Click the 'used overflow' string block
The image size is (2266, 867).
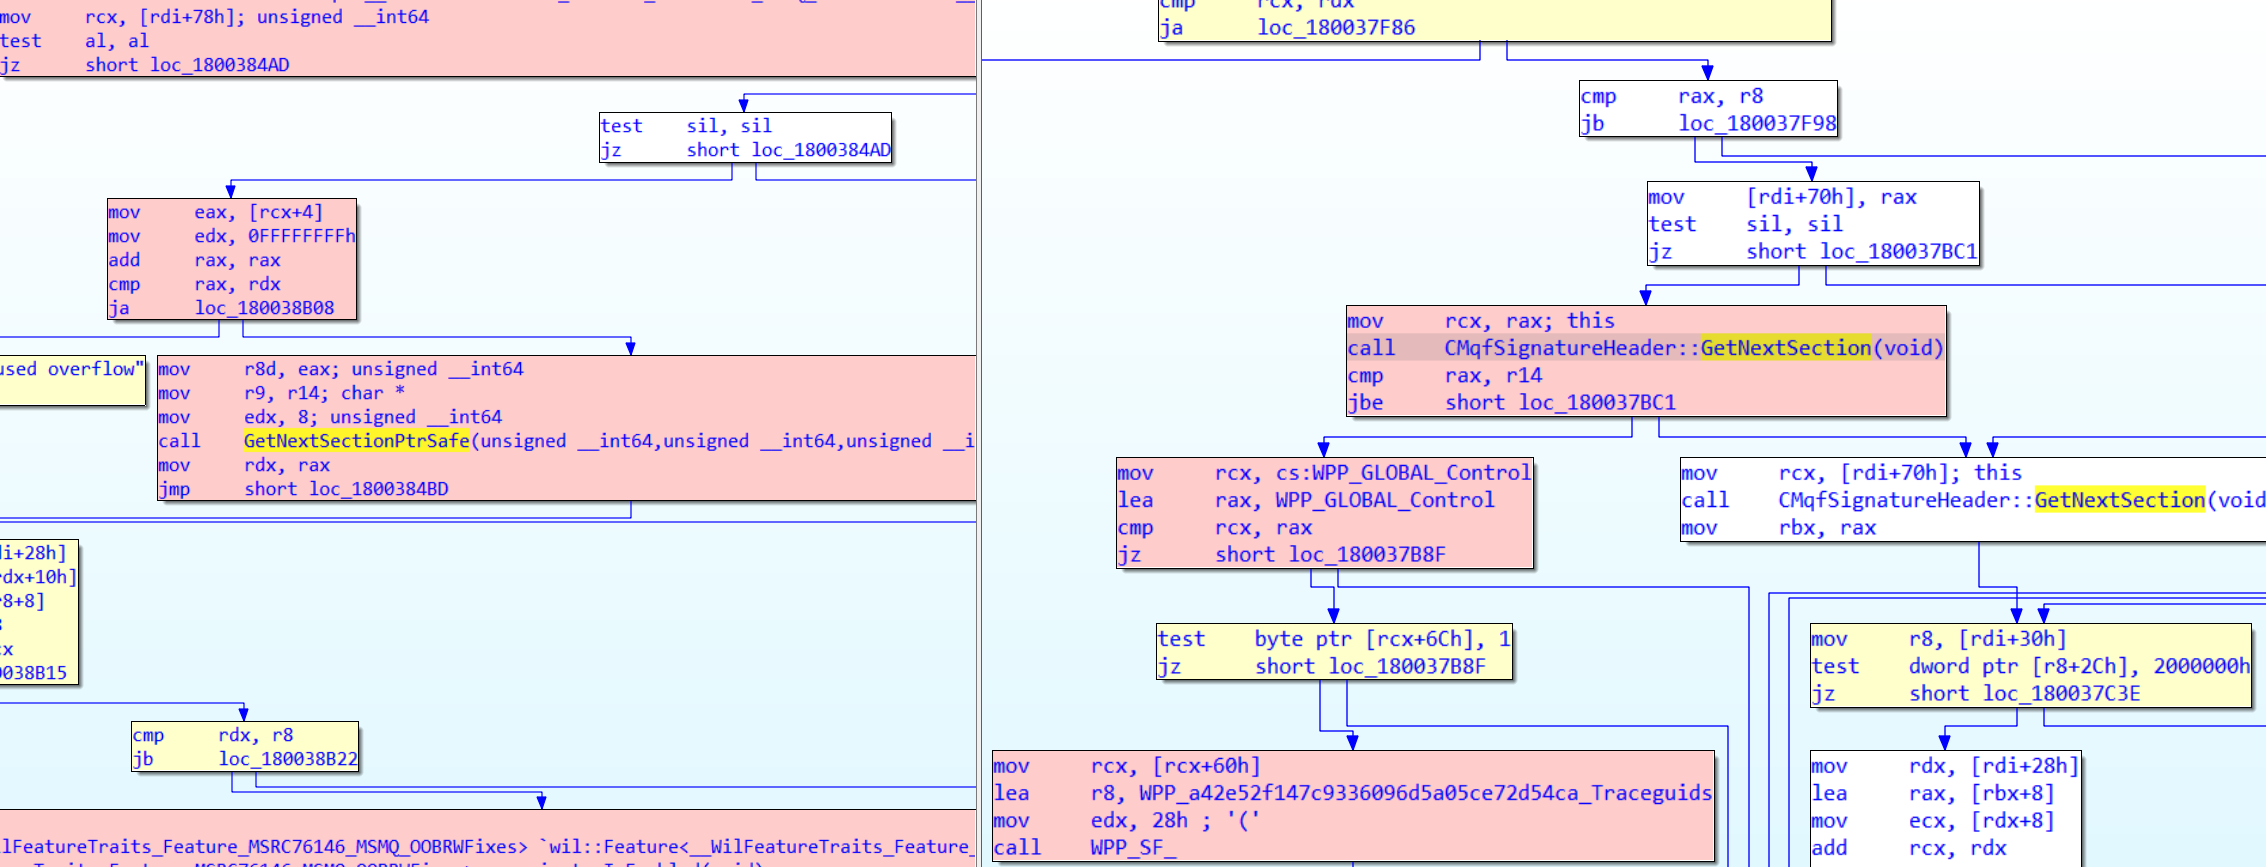coord(72,380)
